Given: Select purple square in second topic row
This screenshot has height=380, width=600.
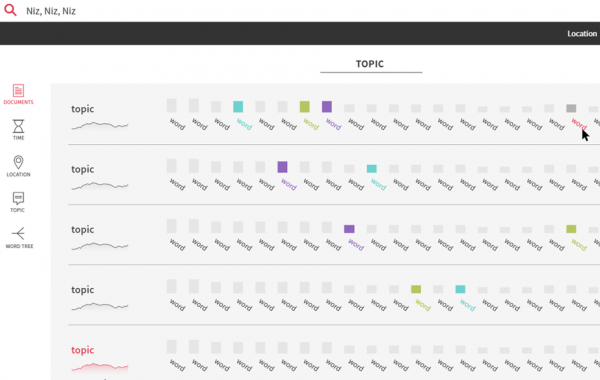Looking at the screenshot, I should point(282,167).
